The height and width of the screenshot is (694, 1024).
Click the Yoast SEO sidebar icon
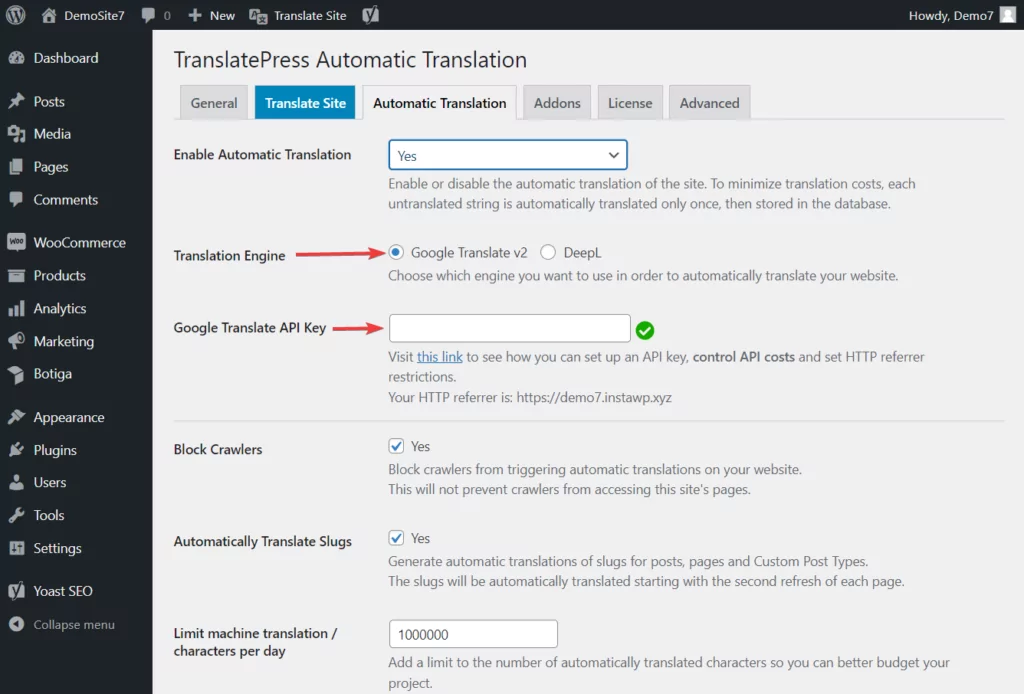pos(17,591)
